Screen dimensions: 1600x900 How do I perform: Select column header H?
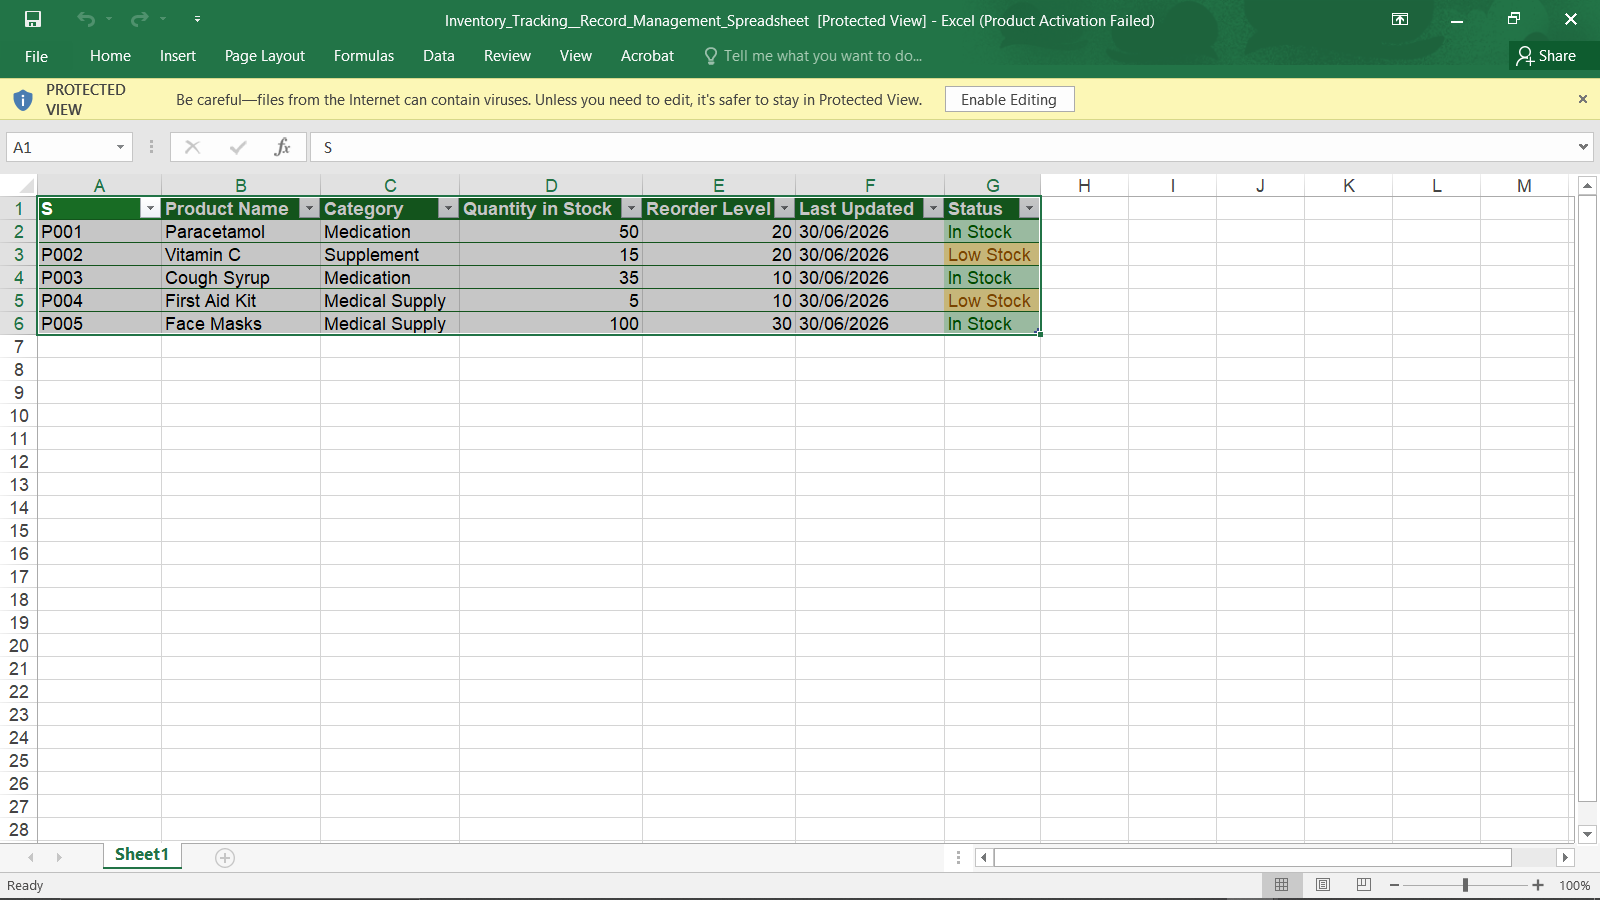coord(1084,185)
